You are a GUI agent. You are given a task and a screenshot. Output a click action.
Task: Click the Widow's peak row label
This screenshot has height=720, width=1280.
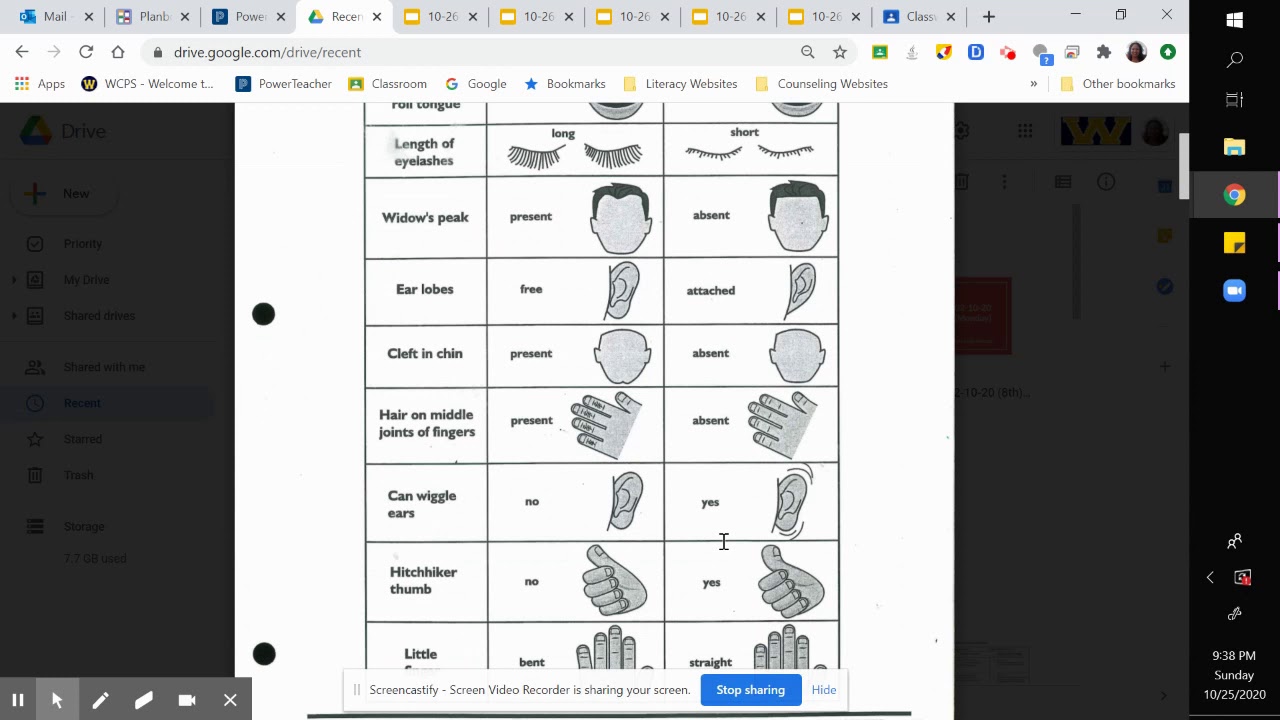pos(425,218)
